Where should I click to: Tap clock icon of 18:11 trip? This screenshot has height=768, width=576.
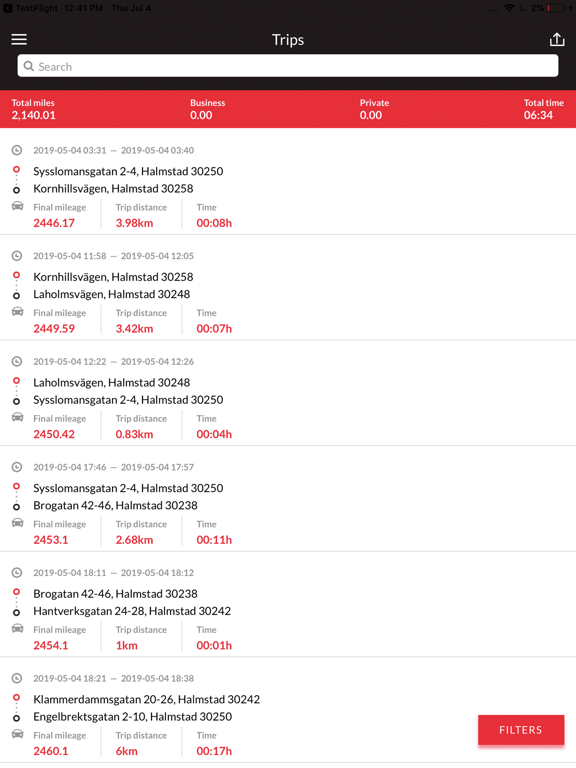pos(17,573)
